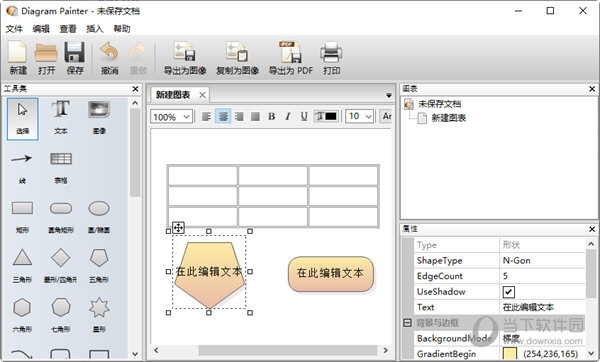
Task: Collapse the 背景与边框 property group
Action: [x=408, y=323]
